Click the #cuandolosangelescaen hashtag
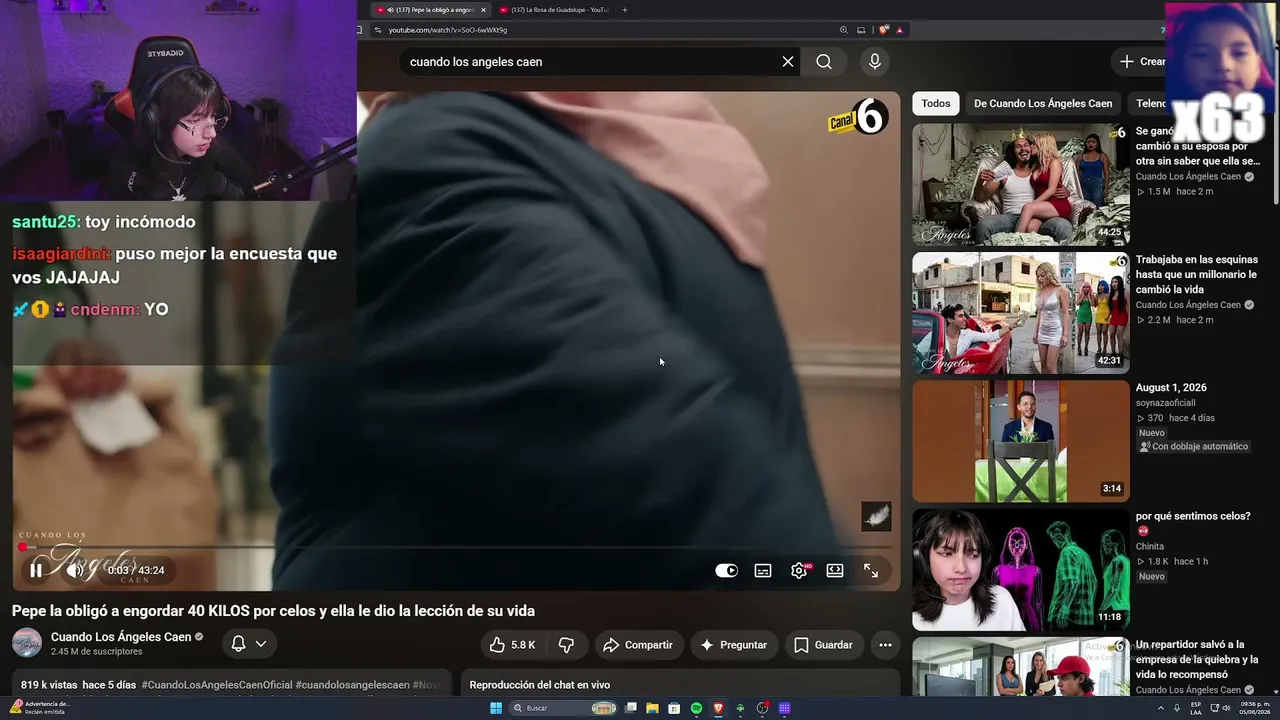 [x=352, y=685]
